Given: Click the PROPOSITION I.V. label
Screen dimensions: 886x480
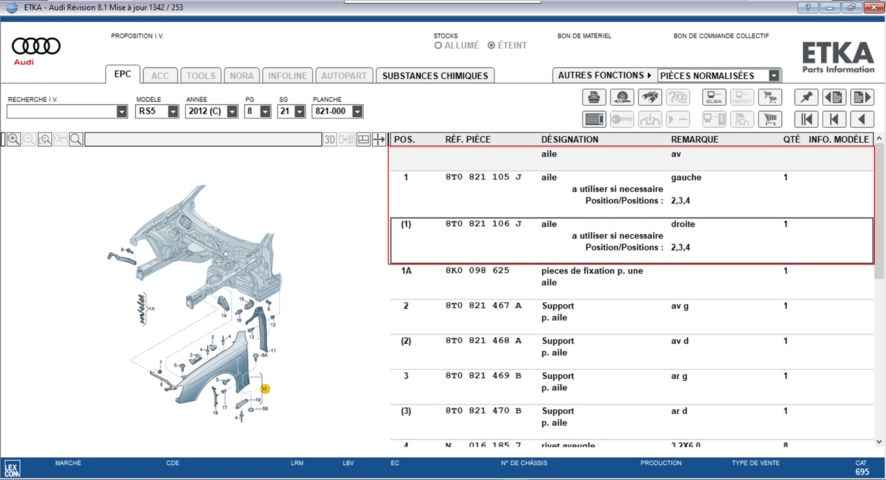Looking at the screenshot, I should 137,36.
